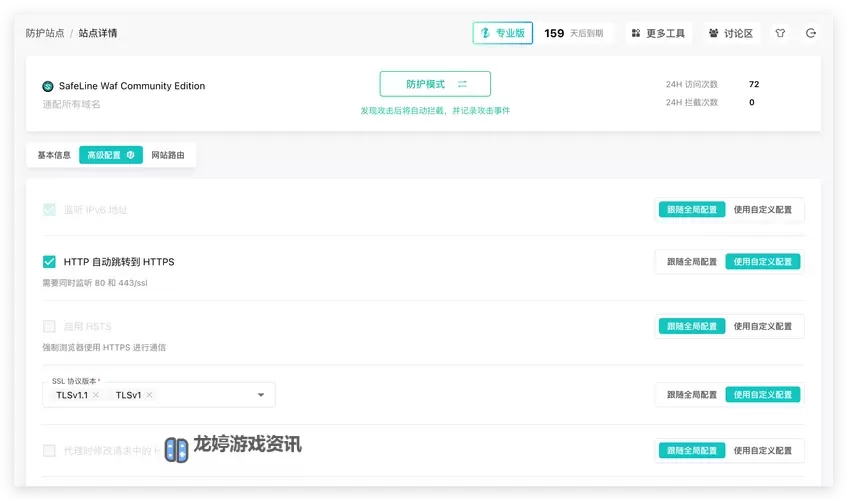Image resolution: width=847 pixels, height=500 pixels.
Task: Remove the TLSv1.1 tag
Action: [96, 395]
